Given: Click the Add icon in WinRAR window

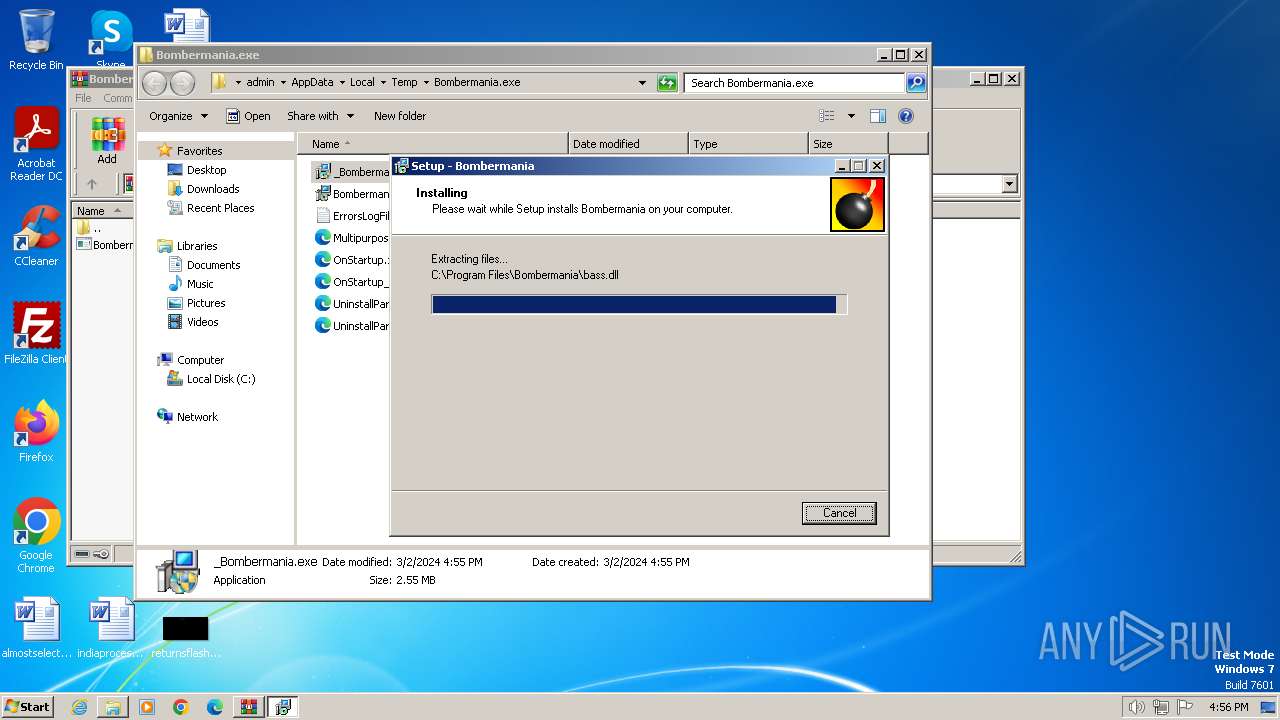Looking at the screenshot, I should pos(107,140).
